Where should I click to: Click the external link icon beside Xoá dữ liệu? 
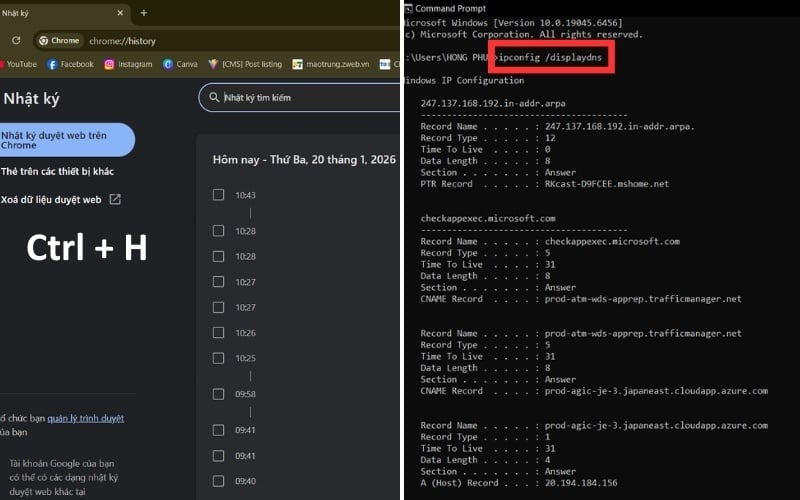pyautogui.click(x=115, y=199)
